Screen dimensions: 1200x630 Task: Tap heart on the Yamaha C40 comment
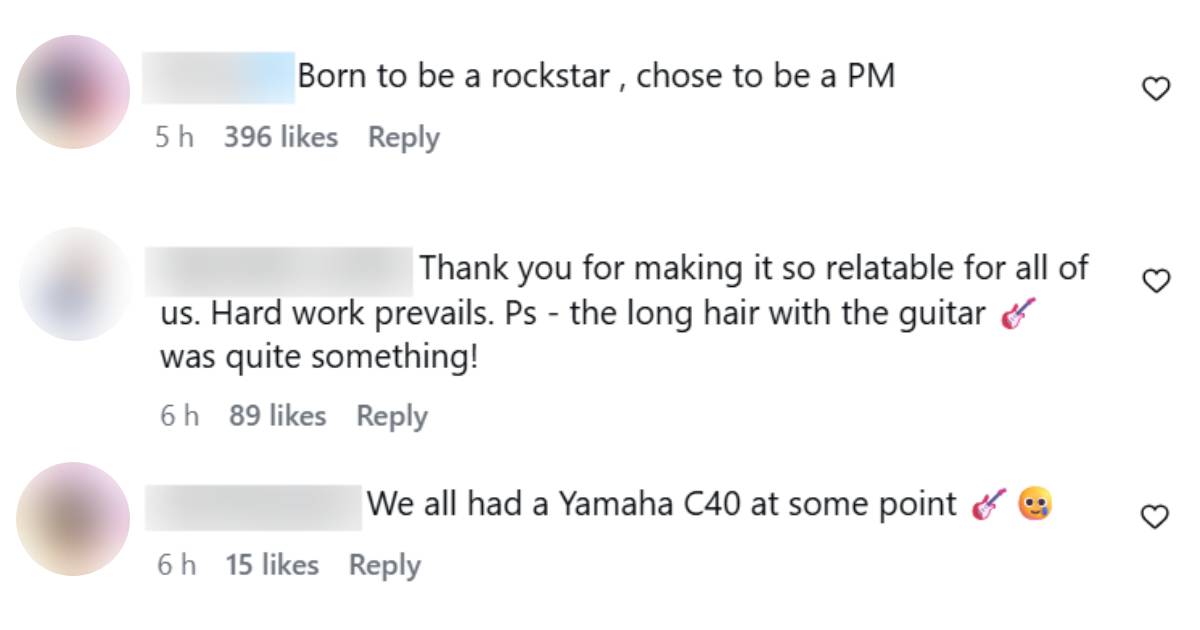[1156, 517]
